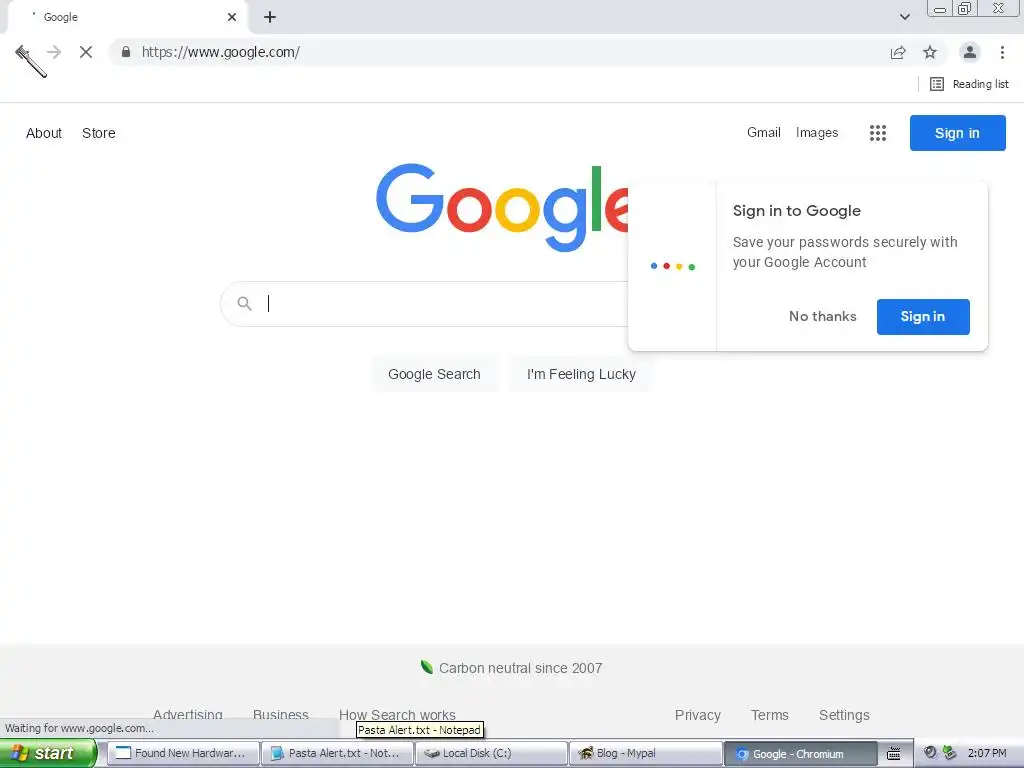Screen dimensions: 1024x768
Task: Open a new tab with plus button
Action: (270, 17)
